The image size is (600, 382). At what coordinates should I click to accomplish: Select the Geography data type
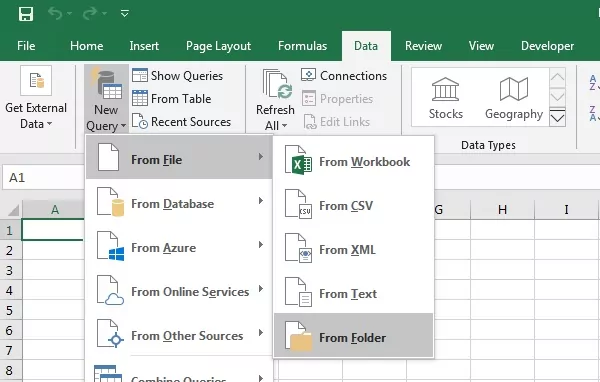click(514, 98)
